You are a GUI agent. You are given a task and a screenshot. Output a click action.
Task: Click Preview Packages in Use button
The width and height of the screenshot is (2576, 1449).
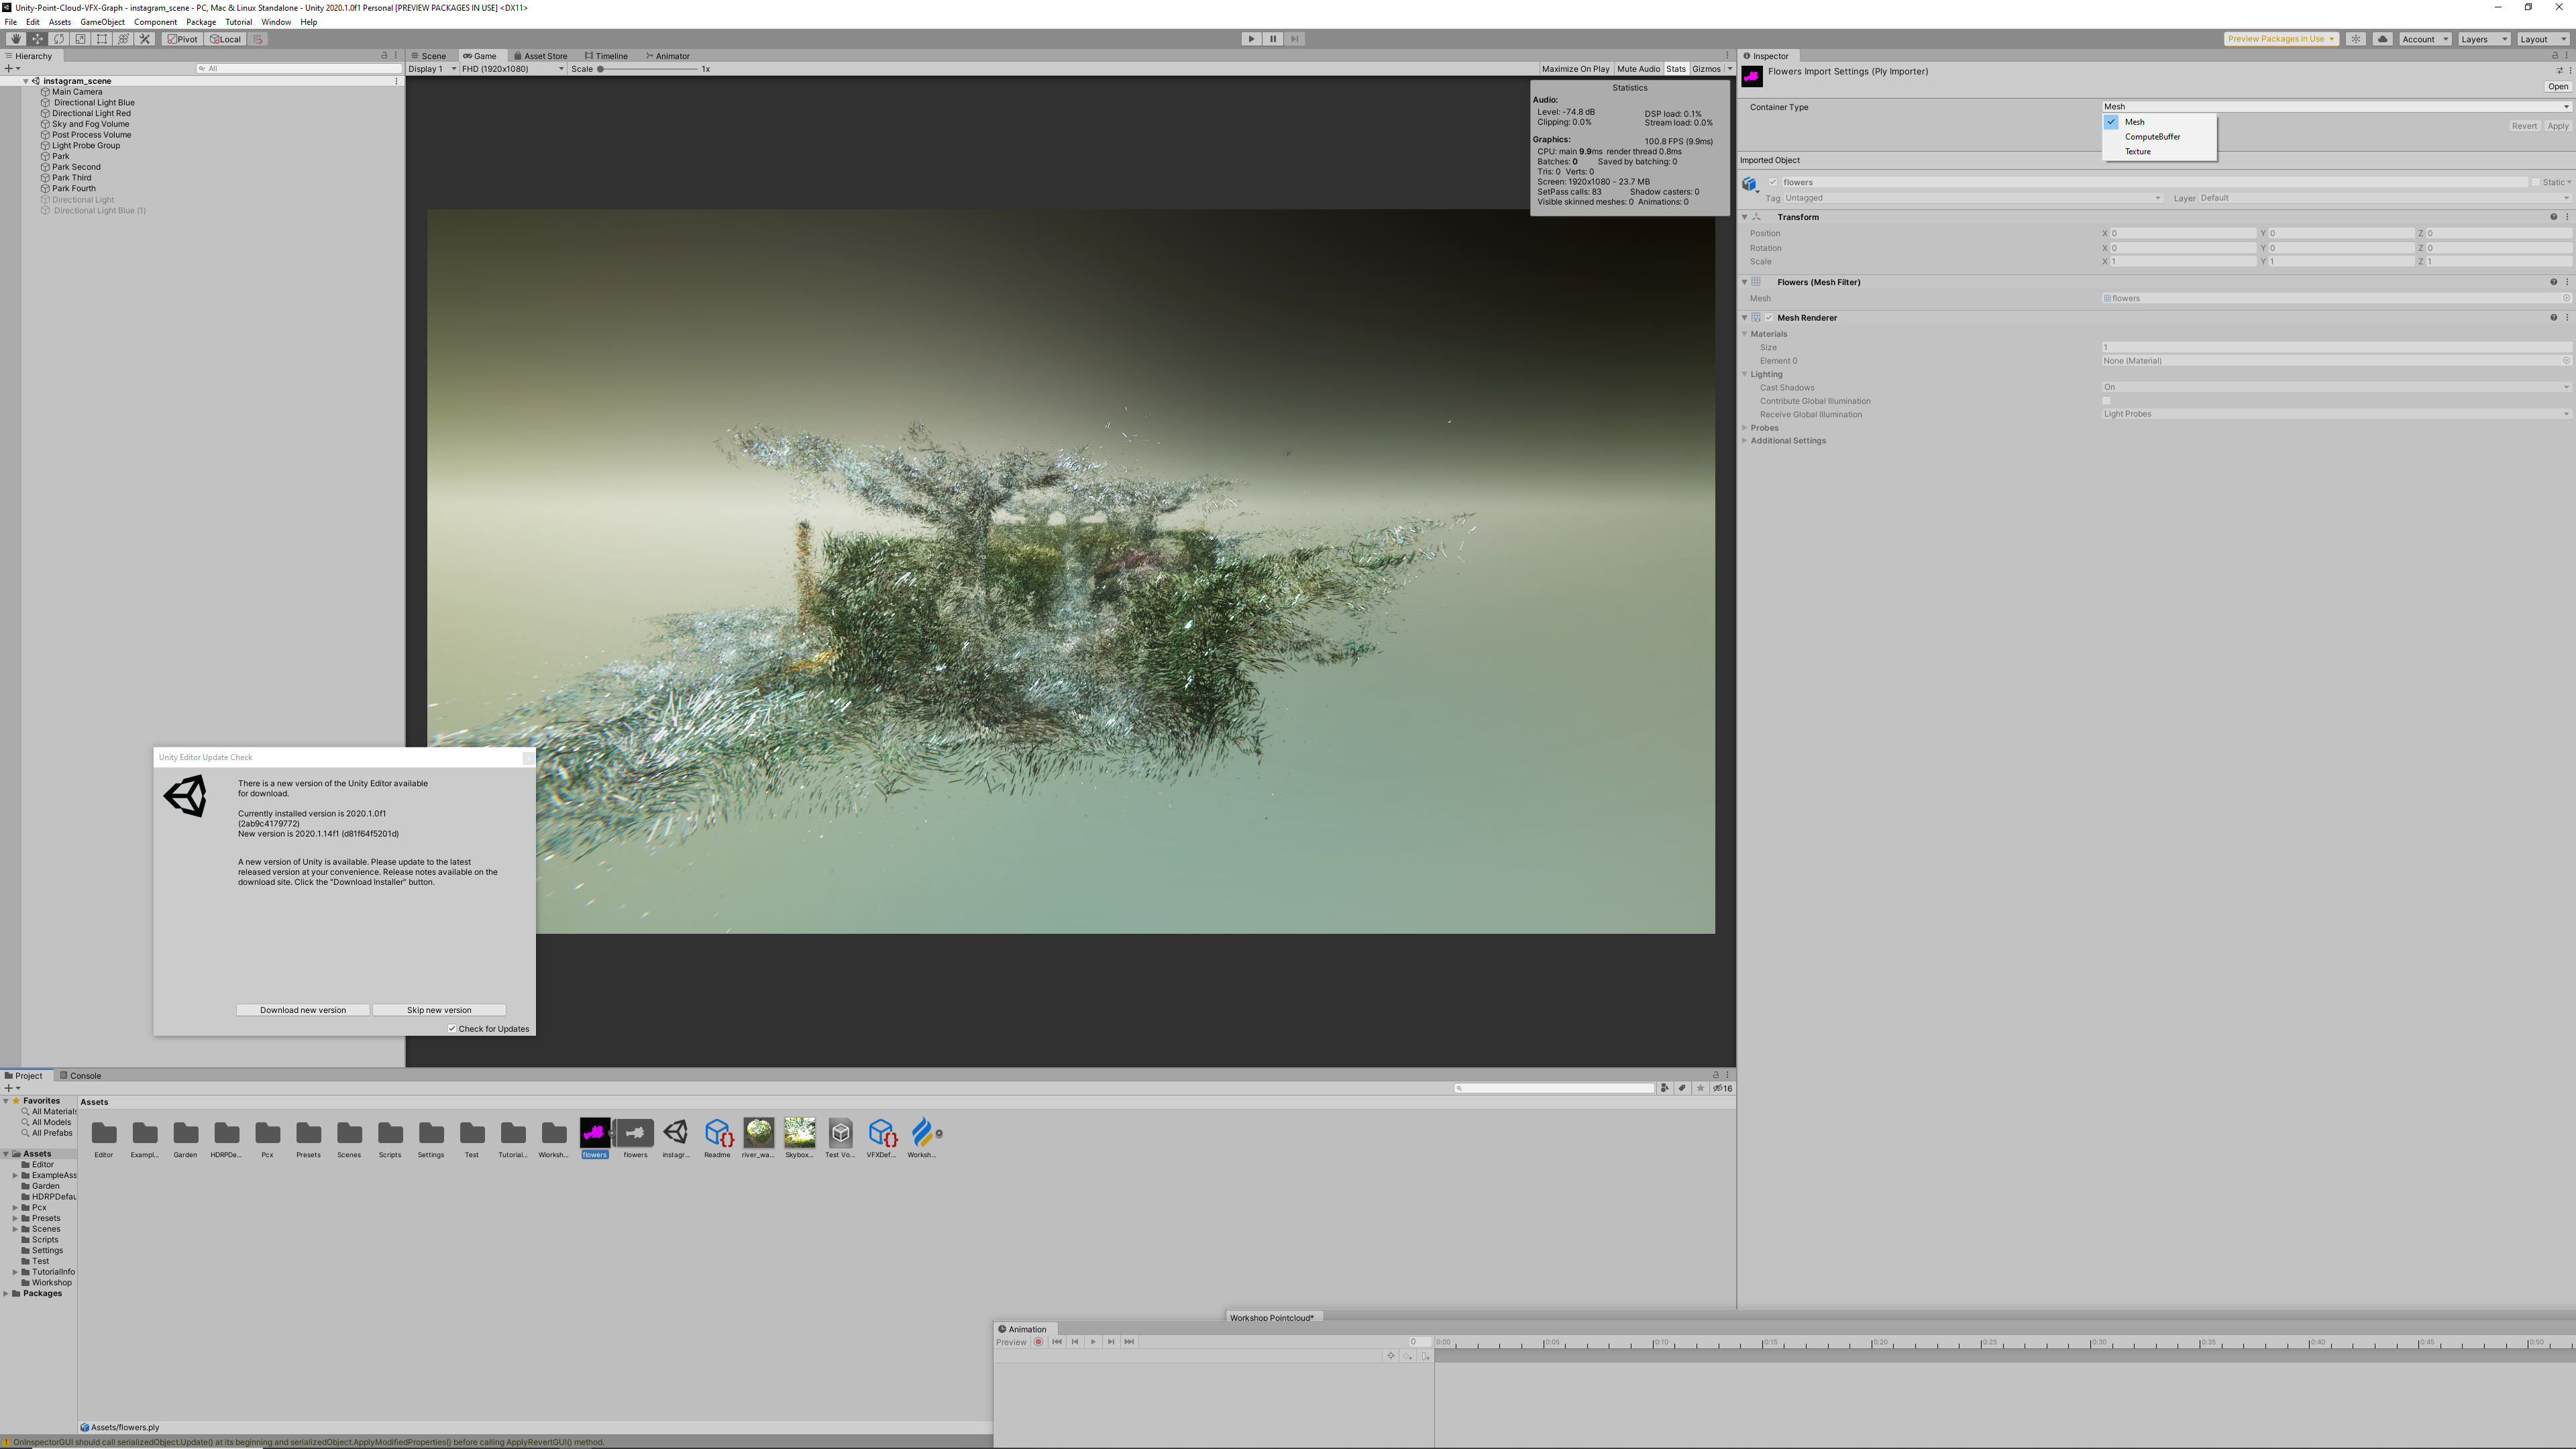[2281, 39]
